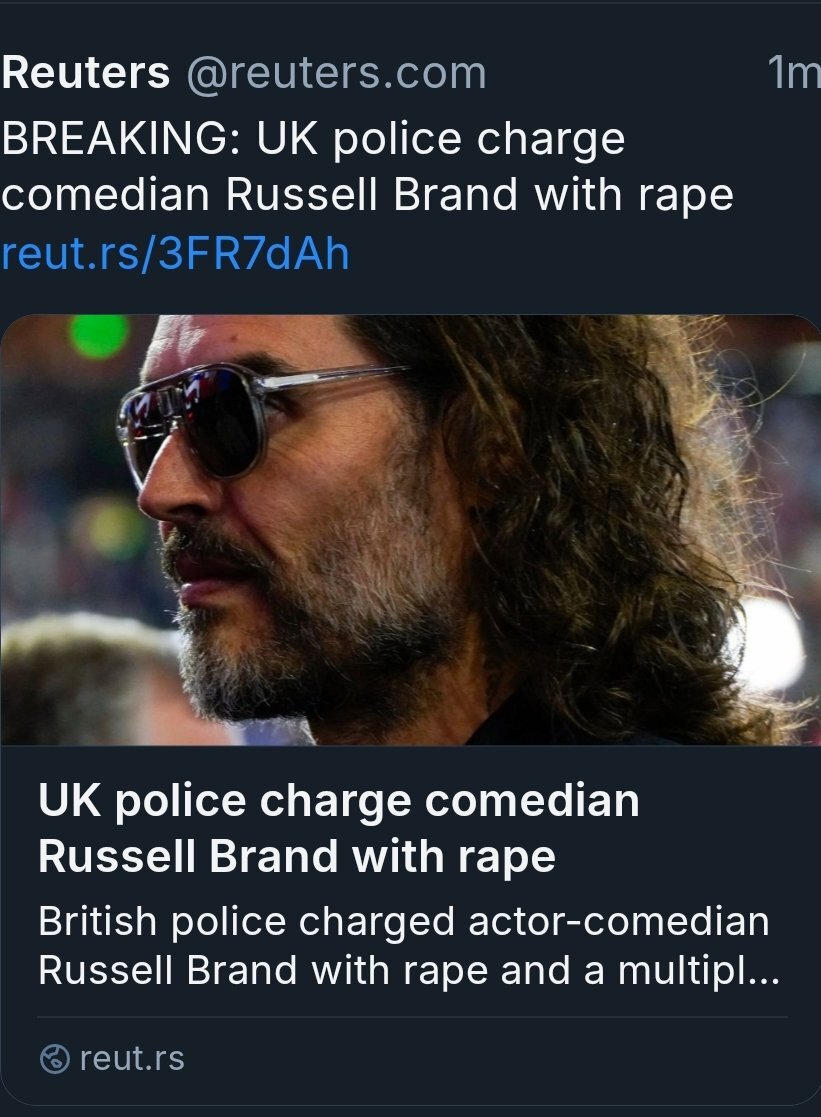Open the reut.rs/3FR7dAh short link
821x1117 pixels.
click(x=175, y=254)
